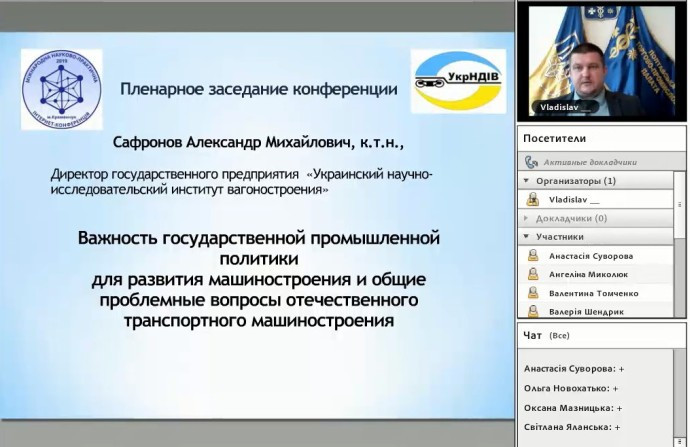
Task: Click the УкрНДІВ logo on the slide
Action: [x=458, y=82]
